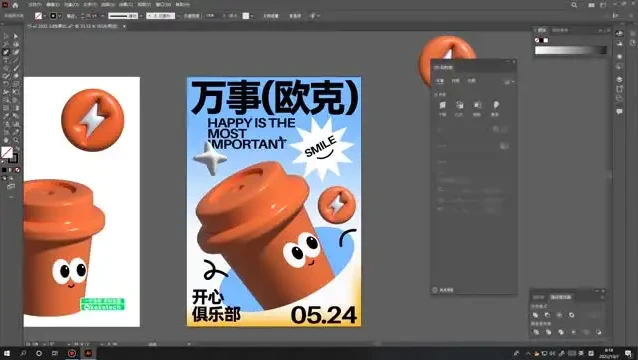Screen dimensions: 638x360
Task: Select the Gradient tool
Action: click(x=16, y=108)
